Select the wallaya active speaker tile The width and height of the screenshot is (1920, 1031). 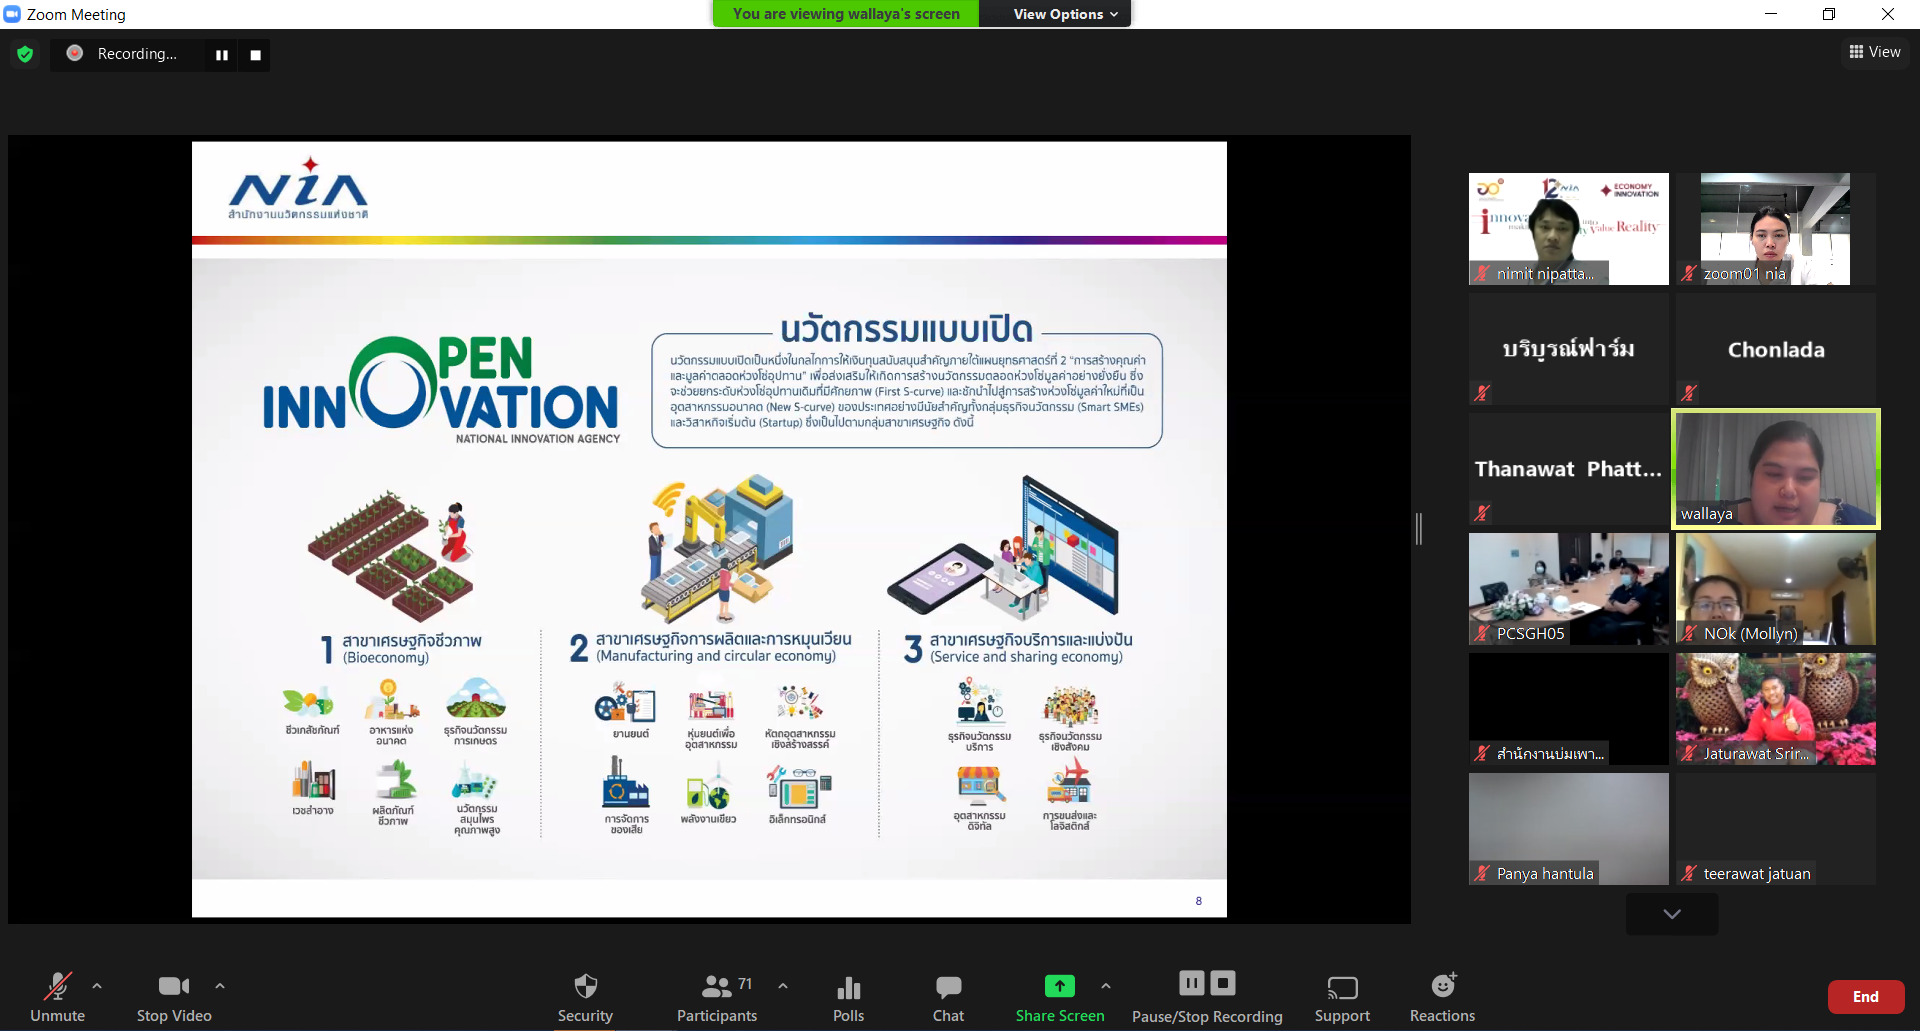coord(1775,469)
